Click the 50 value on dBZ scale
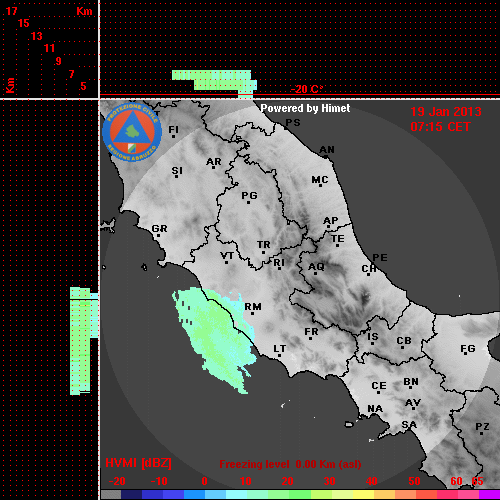Screen dimensions: 500x500 pos(414,481)
